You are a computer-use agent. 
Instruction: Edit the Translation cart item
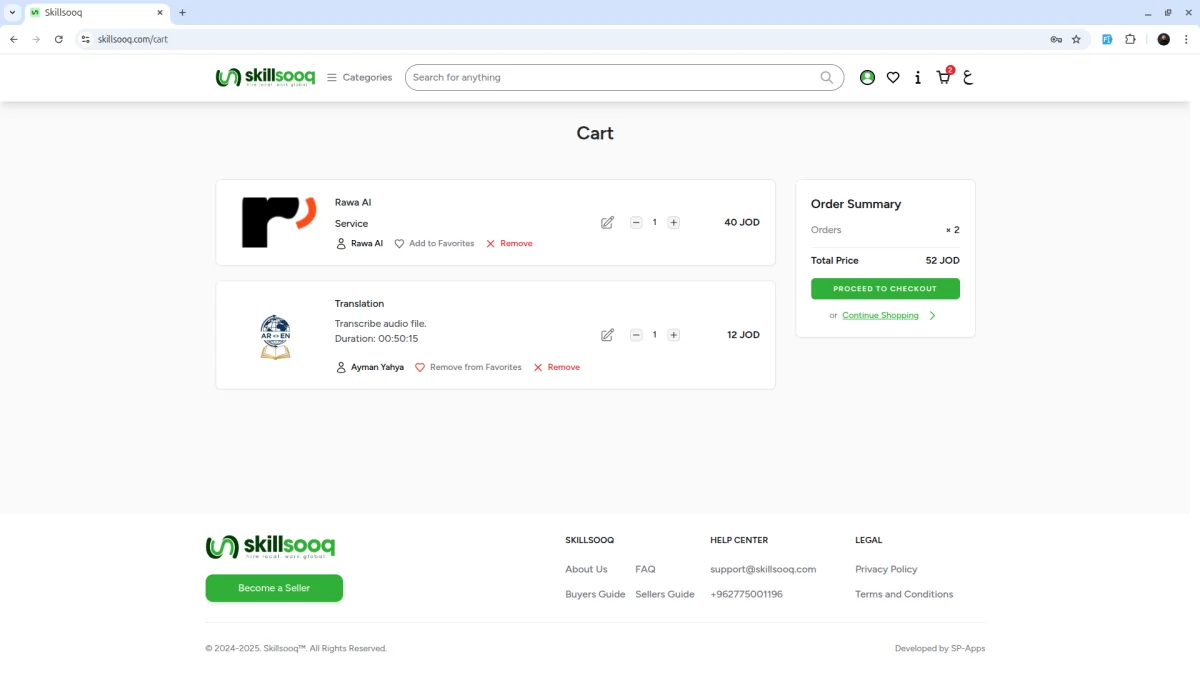click(x=607, y=335)
